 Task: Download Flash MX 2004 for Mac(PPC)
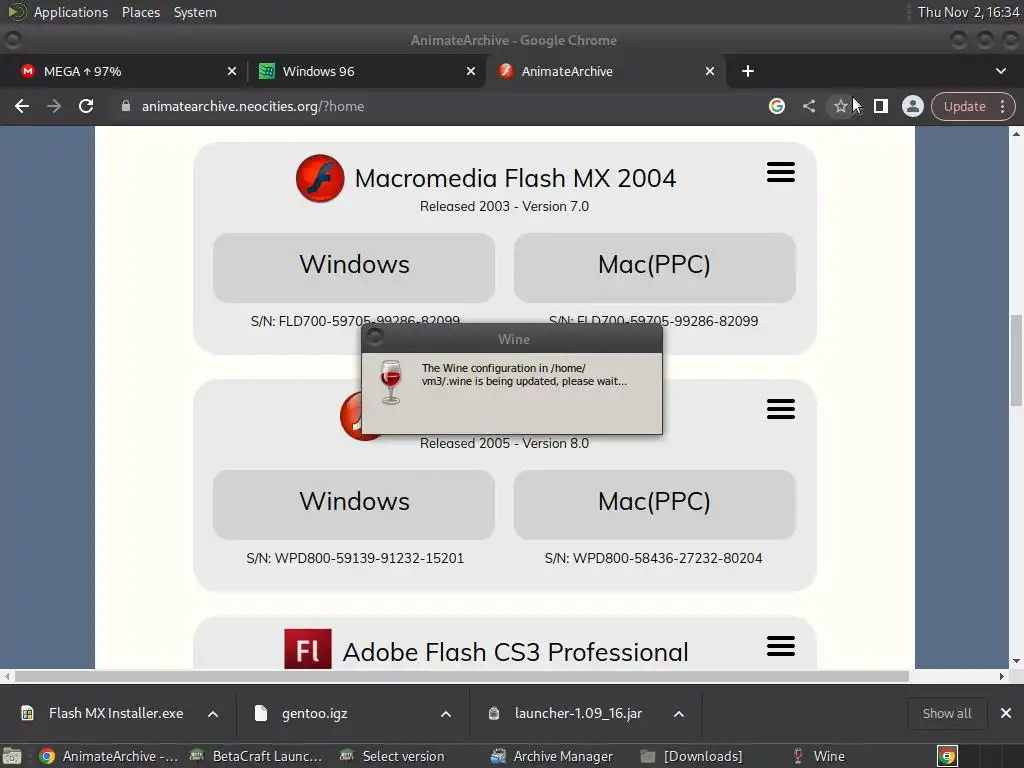654,268
